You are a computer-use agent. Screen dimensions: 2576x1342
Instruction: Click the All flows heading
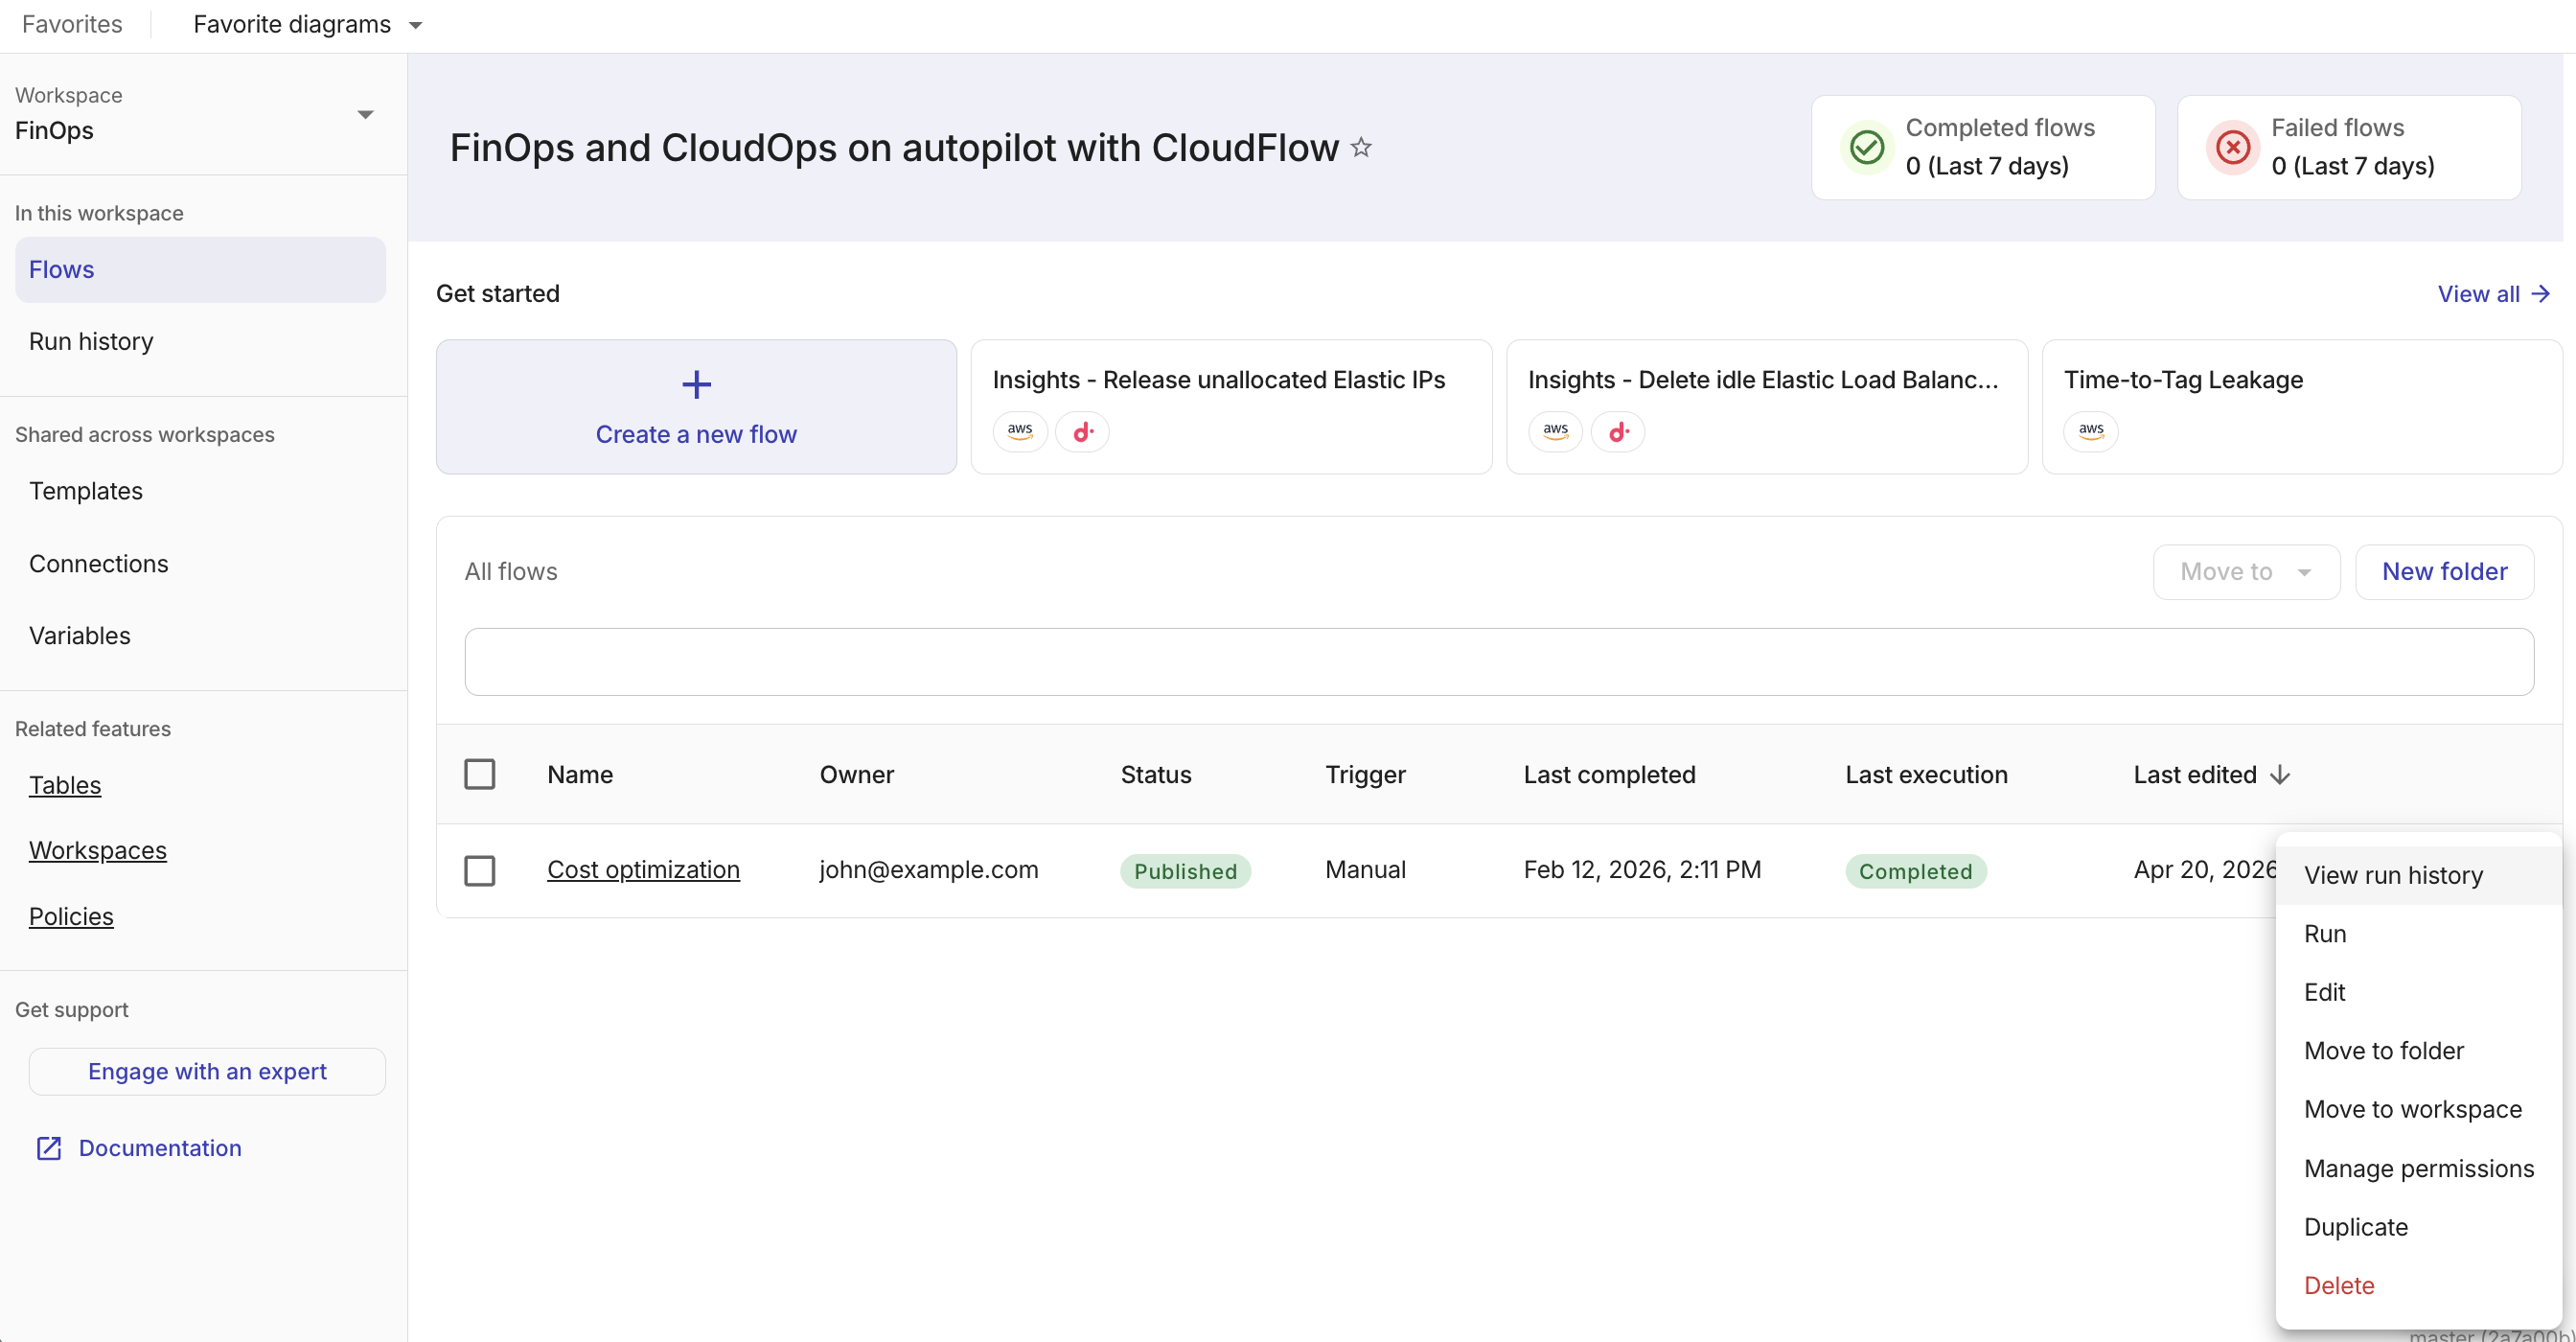tap(511, 572)
